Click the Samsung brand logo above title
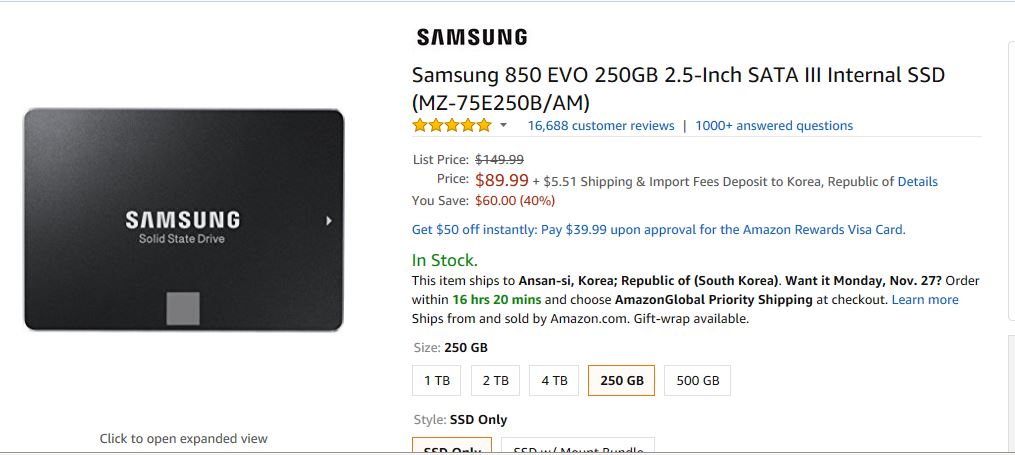 tap(472, 38)
